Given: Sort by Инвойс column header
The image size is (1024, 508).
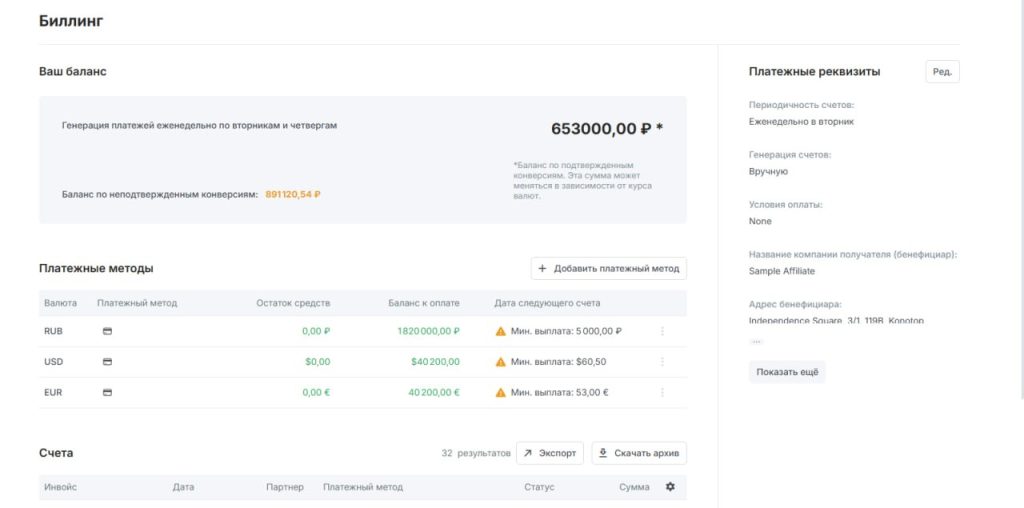Looking at the screenshot, I should click(x=61, y=487).
